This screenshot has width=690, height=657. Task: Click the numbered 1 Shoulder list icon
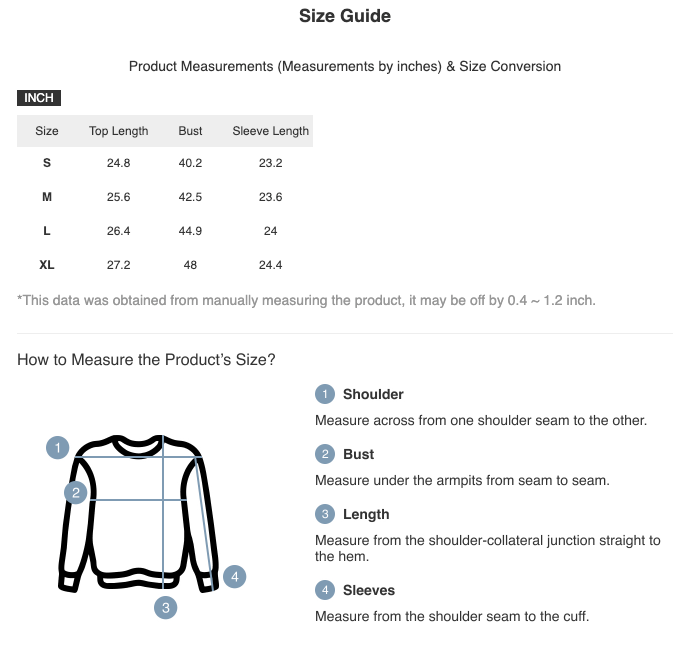[x=325, y=394]
